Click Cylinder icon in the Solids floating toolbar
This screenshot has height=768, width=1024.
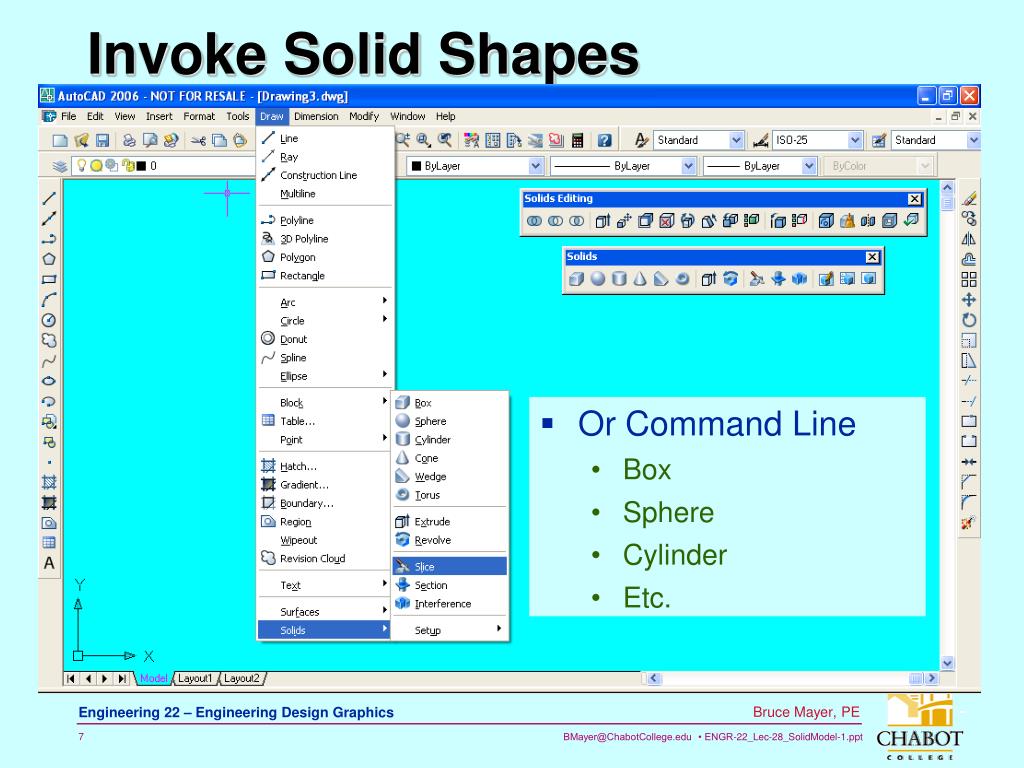click(619, 279)
